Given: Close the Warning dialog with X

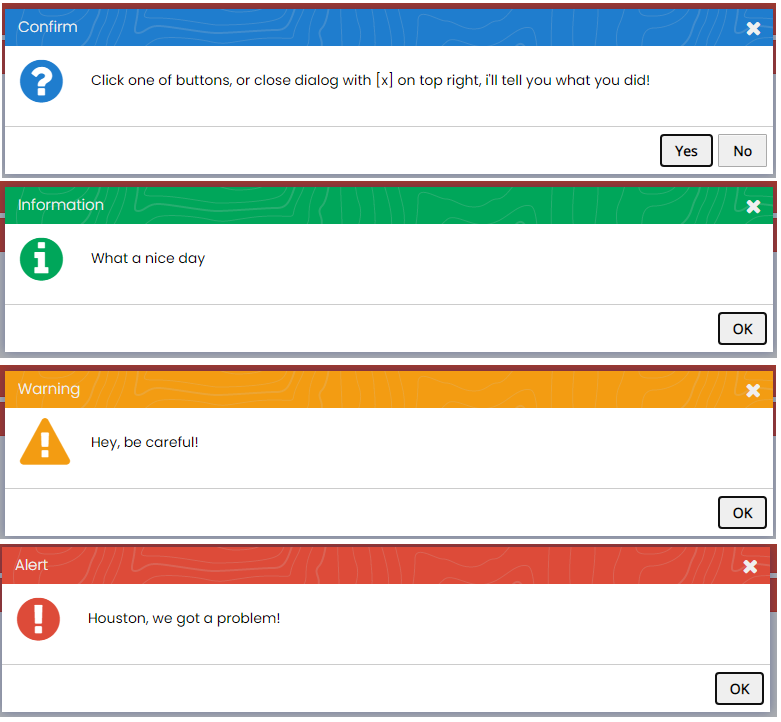Looking at the screenshot, I should (x=753, y=390).
